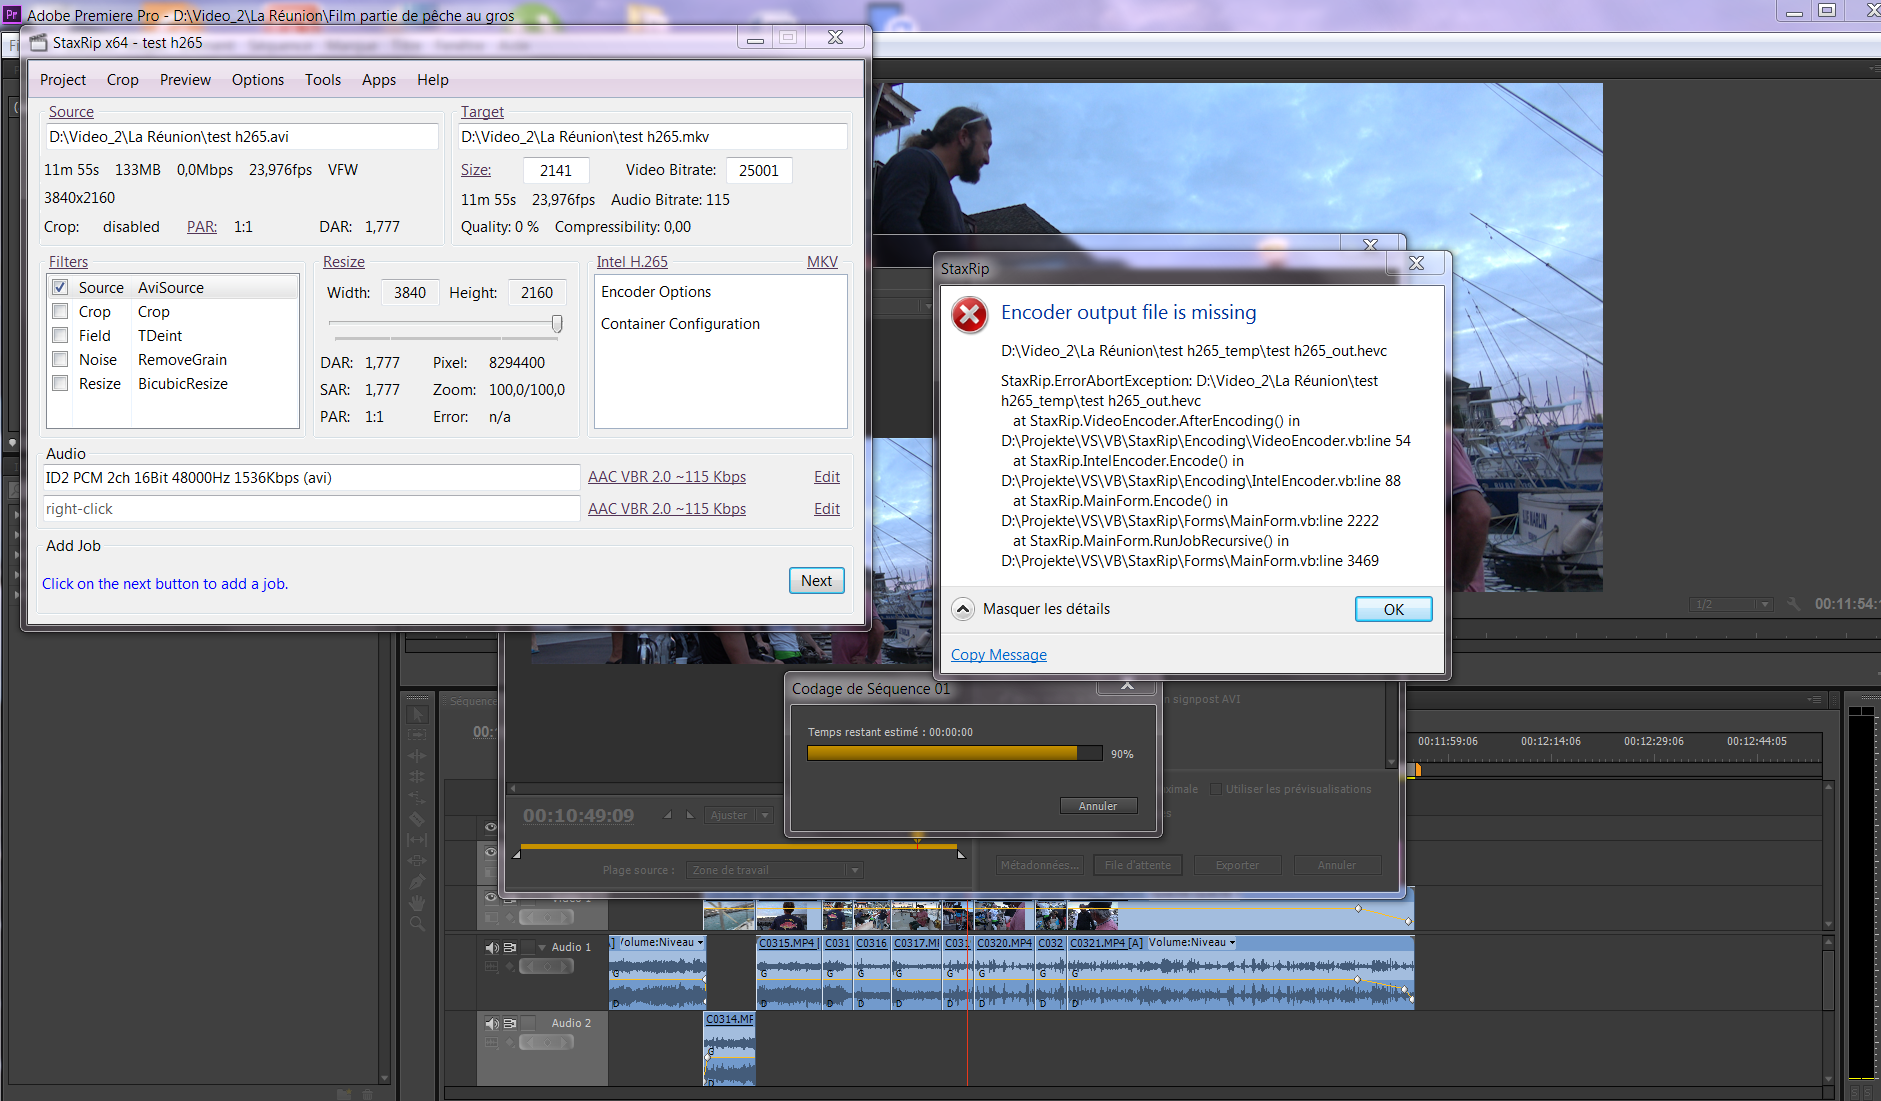Enable the Crop filter checkbox

tap(60, 311)
